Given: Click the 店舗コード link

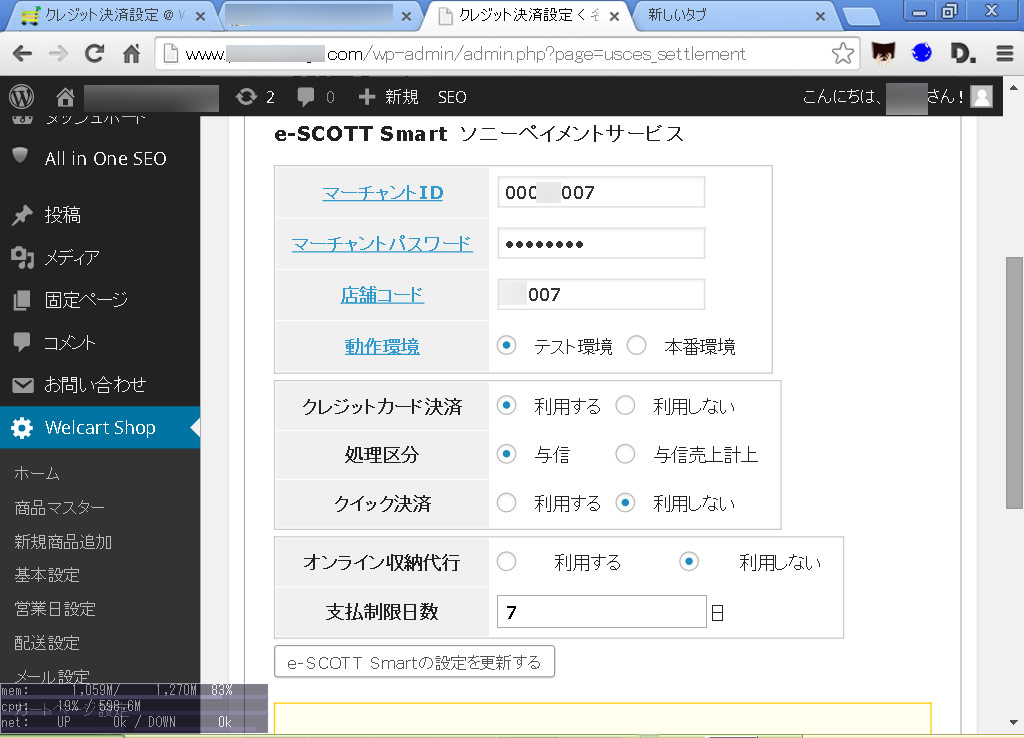Looking at the screenshot, I should [x=382, y=295].
